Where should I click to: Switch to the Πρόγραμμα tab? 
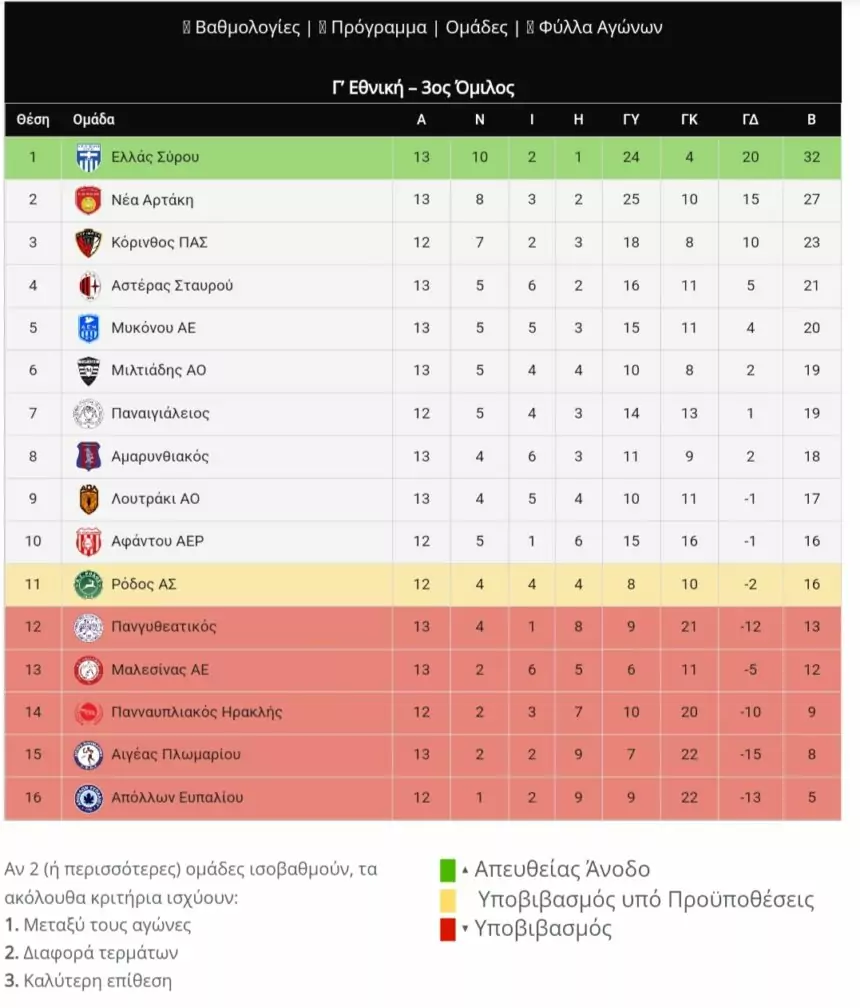point(378,28)
